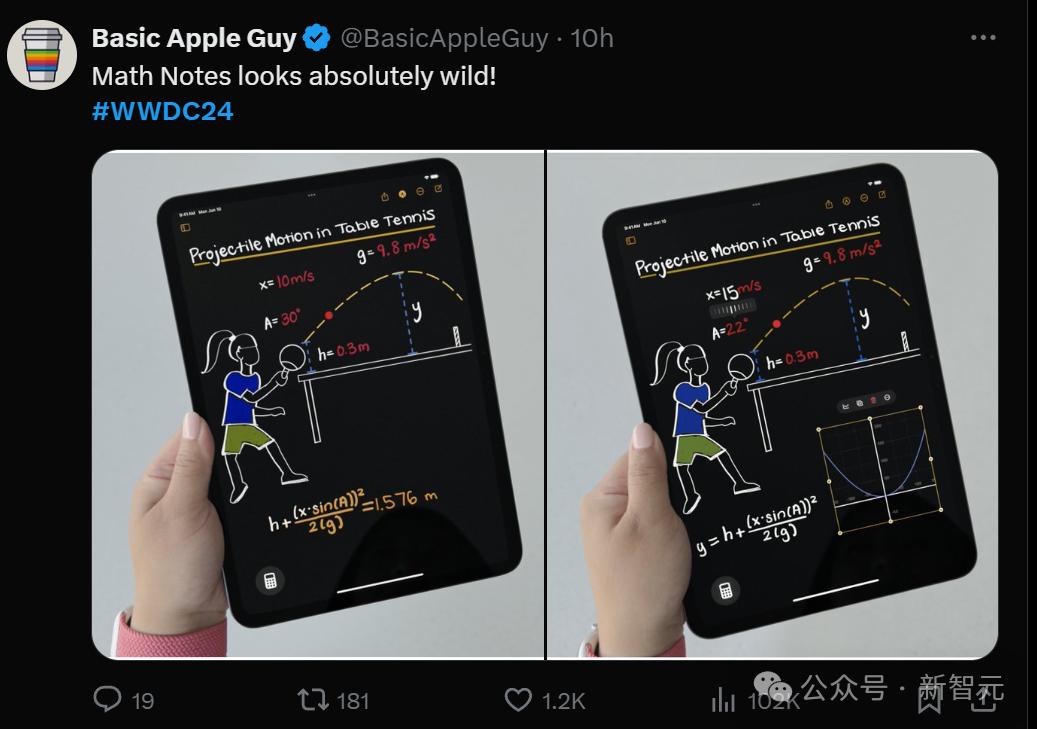The width and height of the screenshot is (1037, 729).
Task: Tap calculator icon on the left iPad
Action: 269,580
